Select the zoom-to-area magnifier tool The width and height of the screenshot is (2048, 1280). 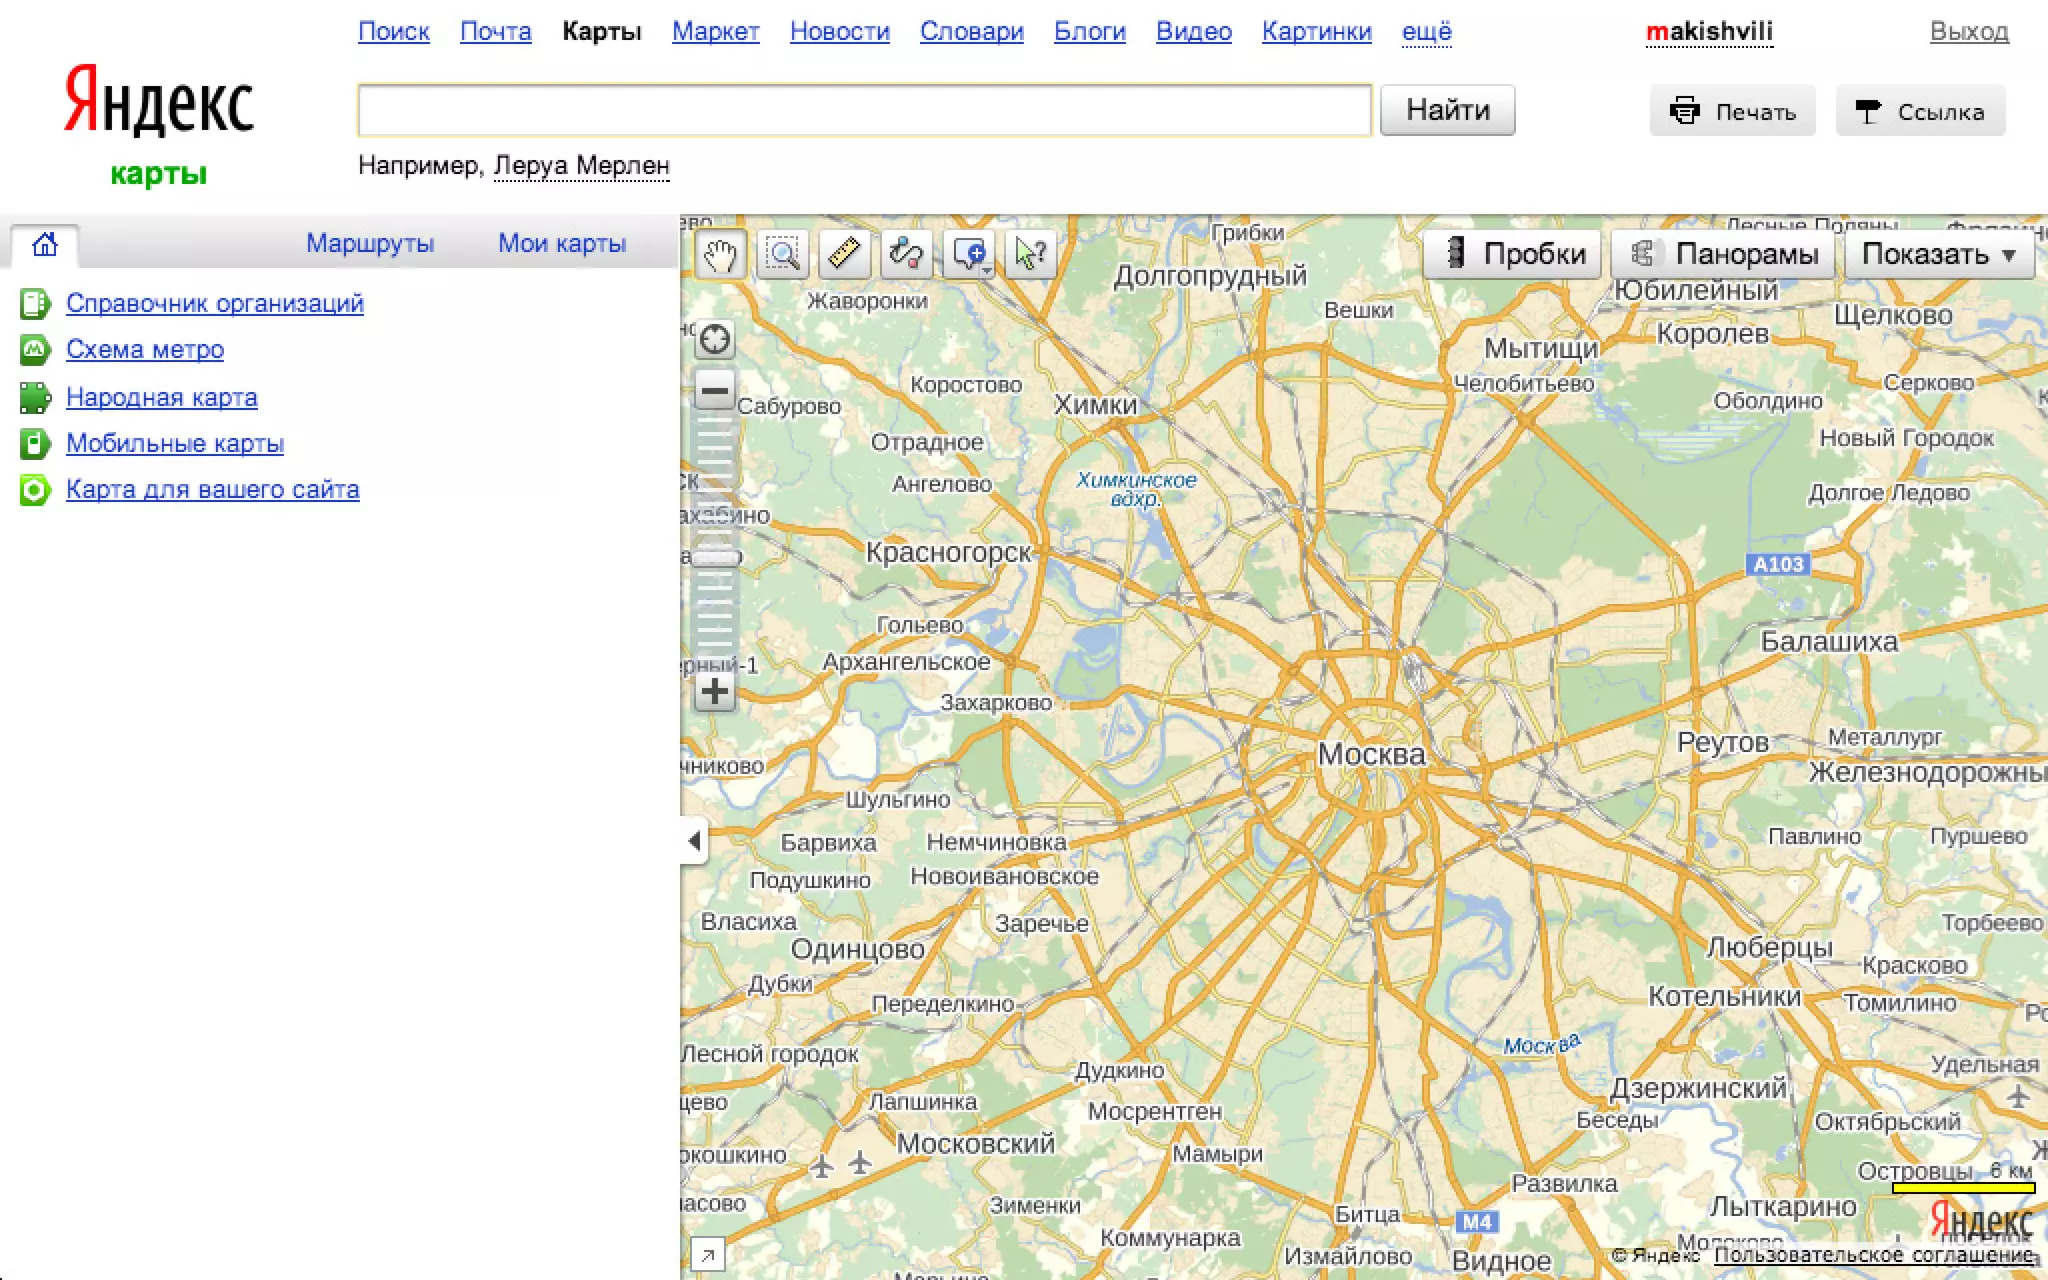(x=782, y=255)
